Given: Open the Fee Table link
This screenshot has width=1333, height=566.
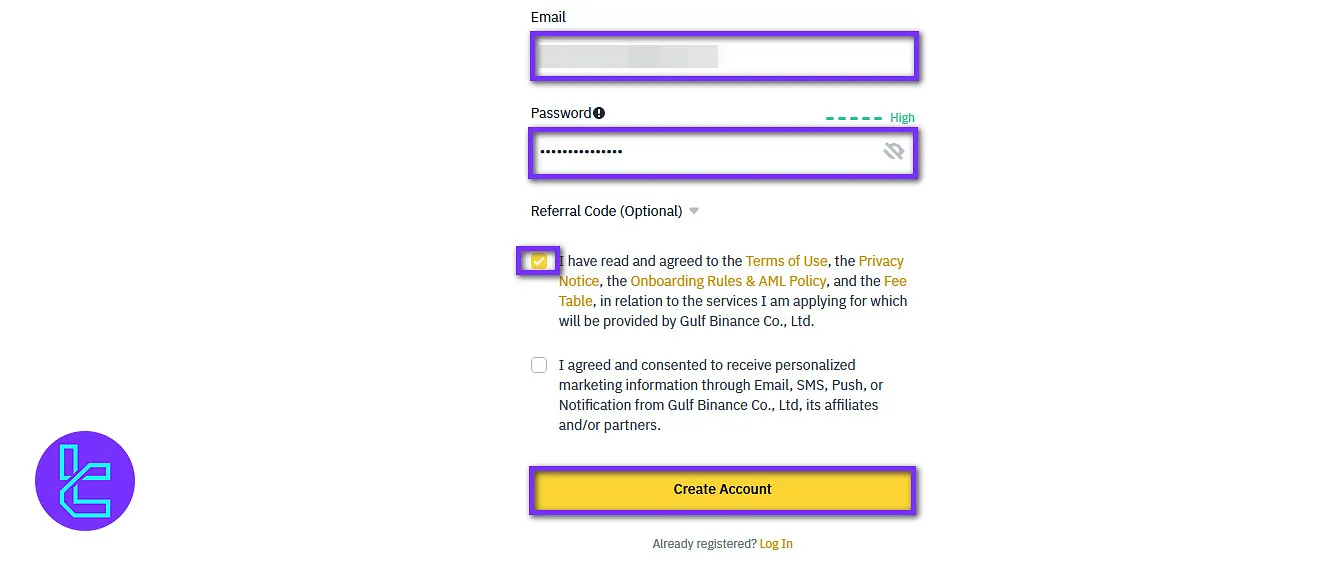Looking at the screenshot, I should (x=894, y=281).
